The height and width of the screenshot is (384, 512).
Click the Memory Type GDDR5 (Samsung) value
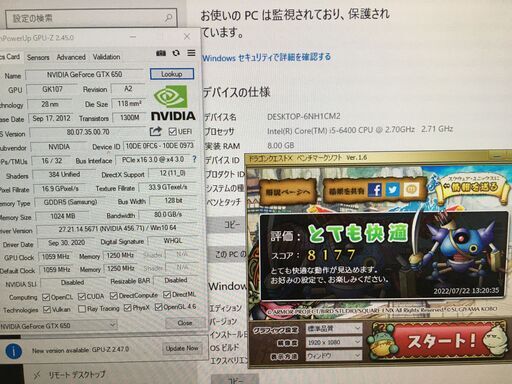70,202
